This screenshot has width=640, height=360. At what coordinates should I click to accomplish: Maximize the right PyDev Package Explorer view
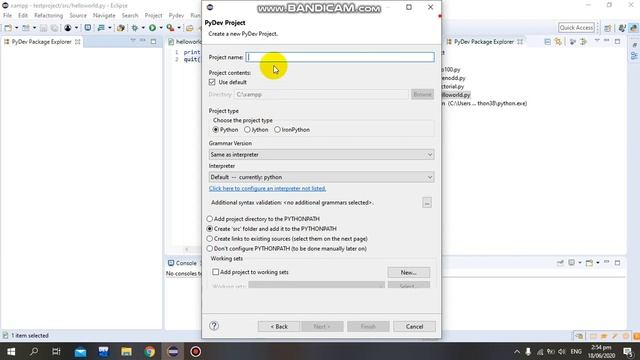pyautogui.click(x=617, y=41)
